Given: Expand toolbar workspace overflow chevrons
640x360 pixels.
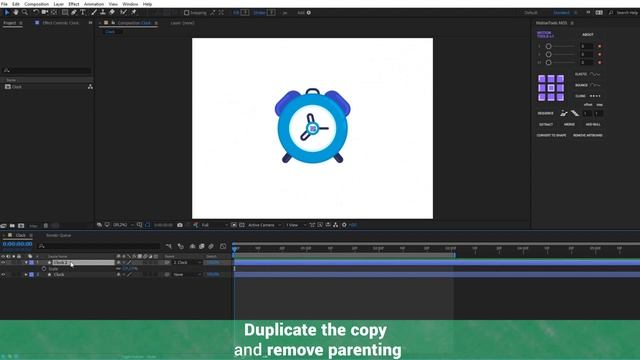Looking at the screenshot, I should 588,13.
